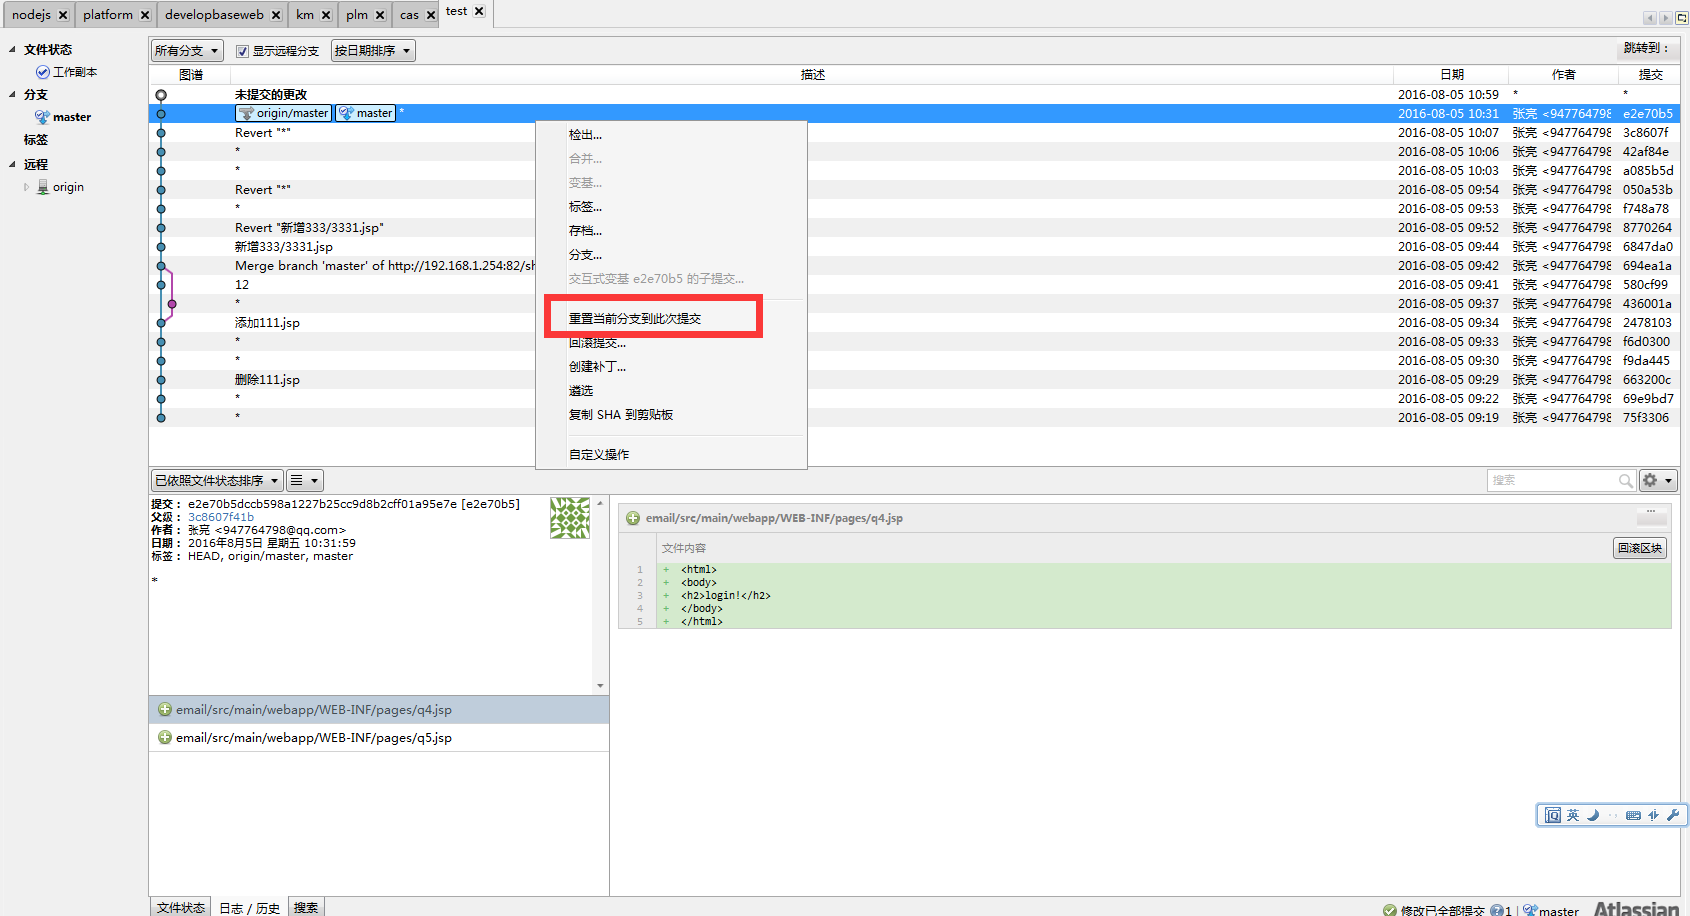
Task: Click the green plus icon beside q5.jsp
Action: click(164, 738)
